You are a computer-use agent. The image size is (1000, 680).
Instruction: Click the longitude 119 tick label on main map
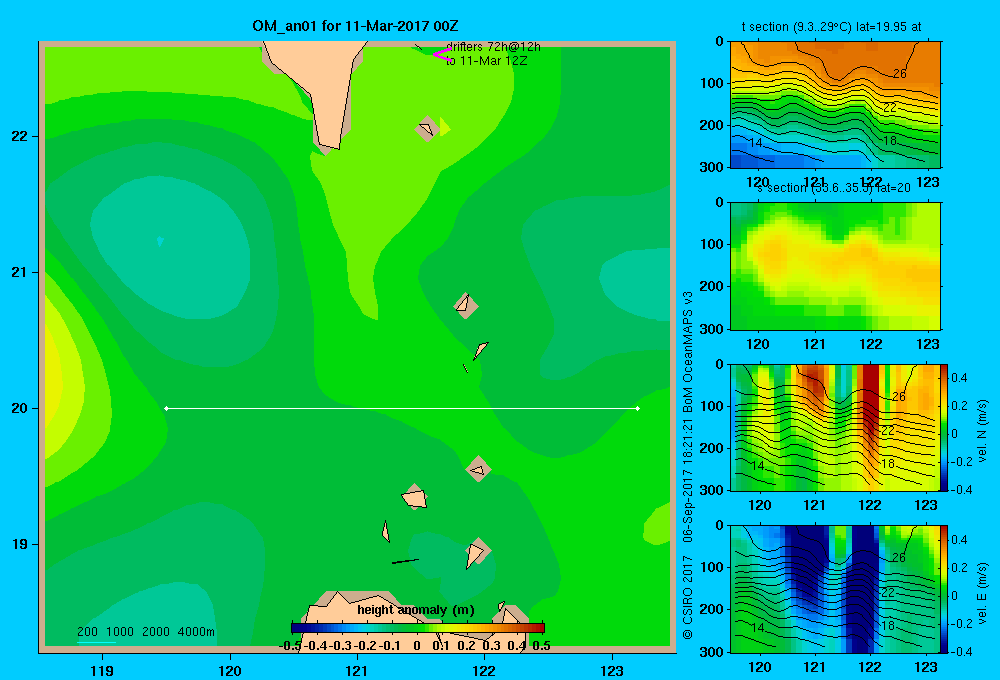point(102,670)
